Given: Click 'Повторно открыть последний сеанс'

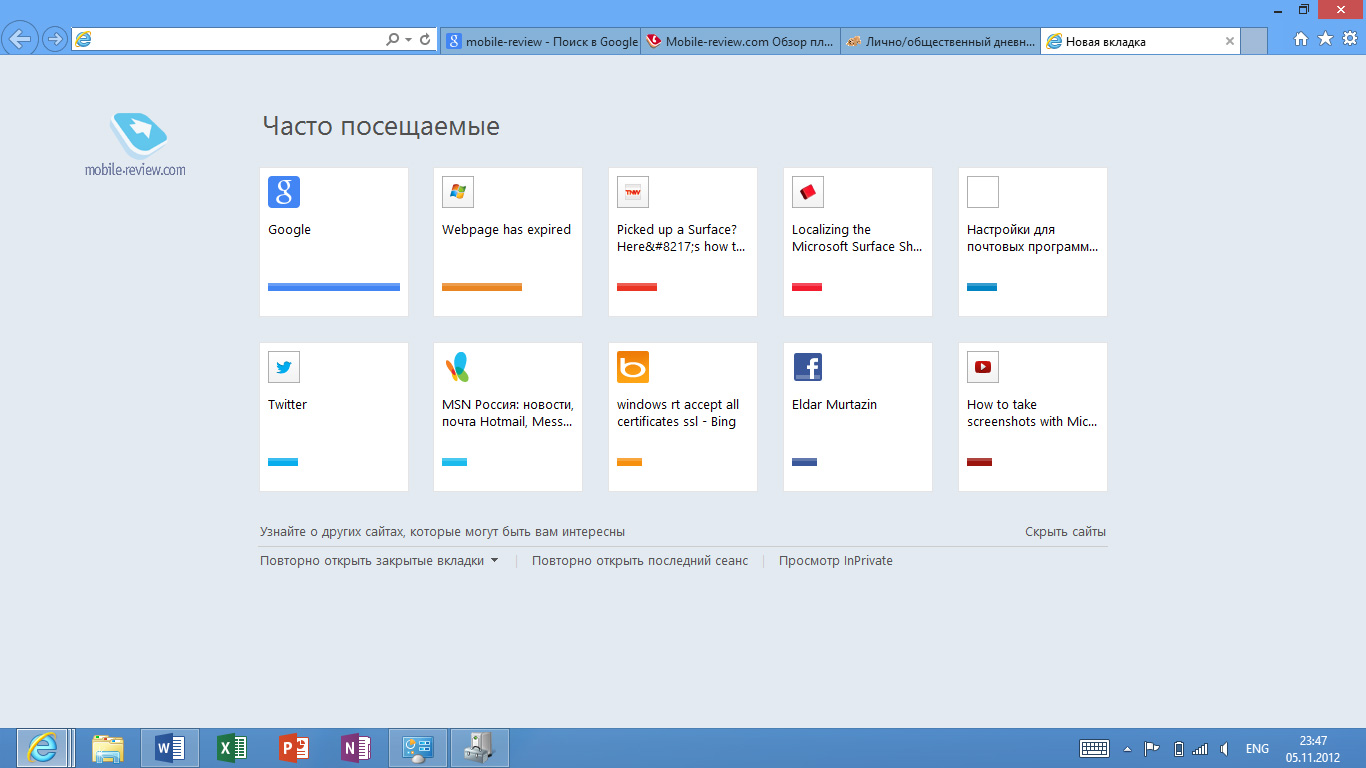Looking at the screenshot, I should [640, 561].
